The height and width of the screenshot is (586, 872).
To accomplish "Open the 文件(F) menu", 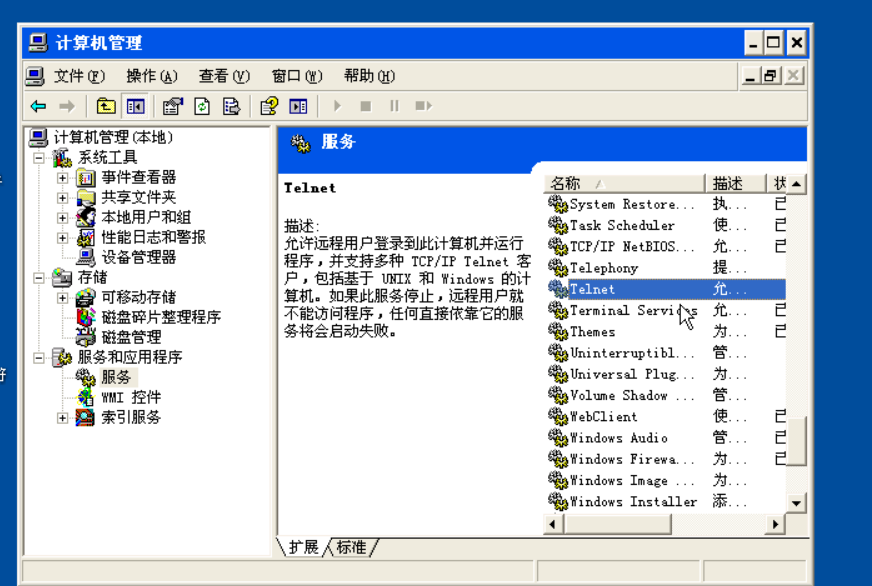I will [79, 76].
